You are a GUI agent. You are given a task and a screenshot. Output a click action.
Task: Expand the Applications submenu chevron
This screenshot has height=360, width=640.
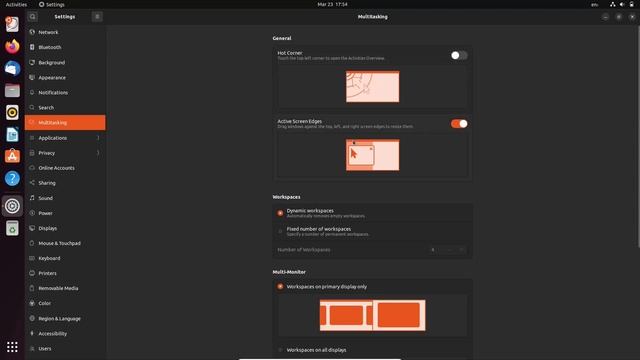98,138
